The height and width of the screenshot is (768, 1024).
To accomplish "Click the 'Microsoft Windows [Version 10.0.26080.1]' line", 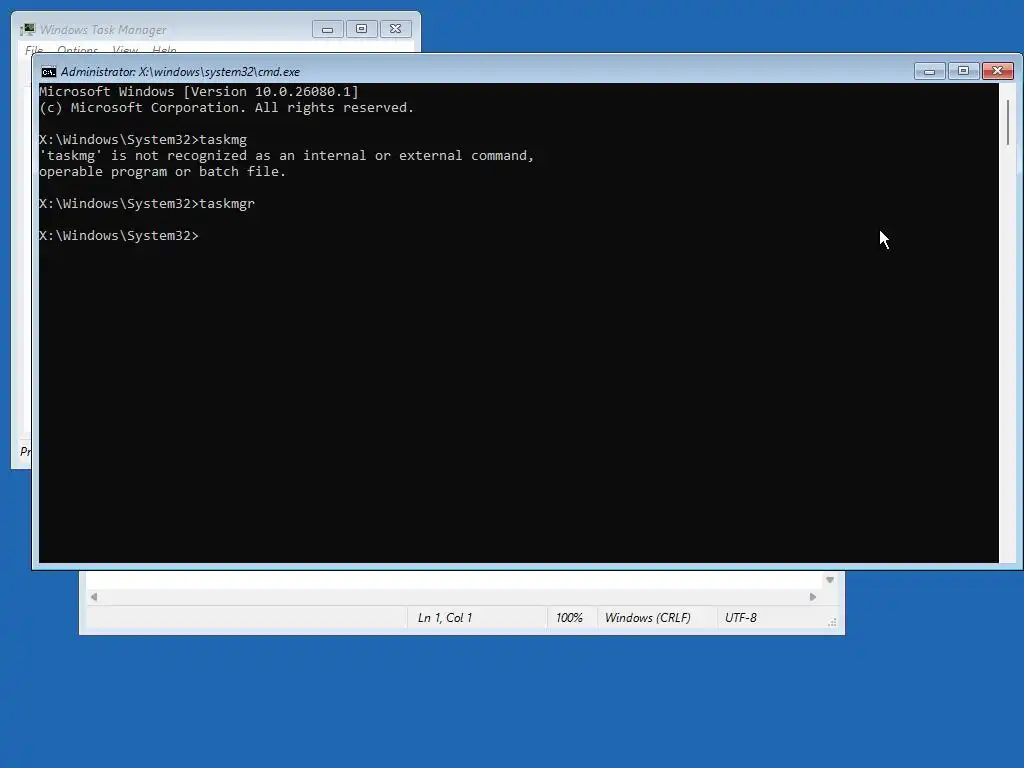I will 199,91.
